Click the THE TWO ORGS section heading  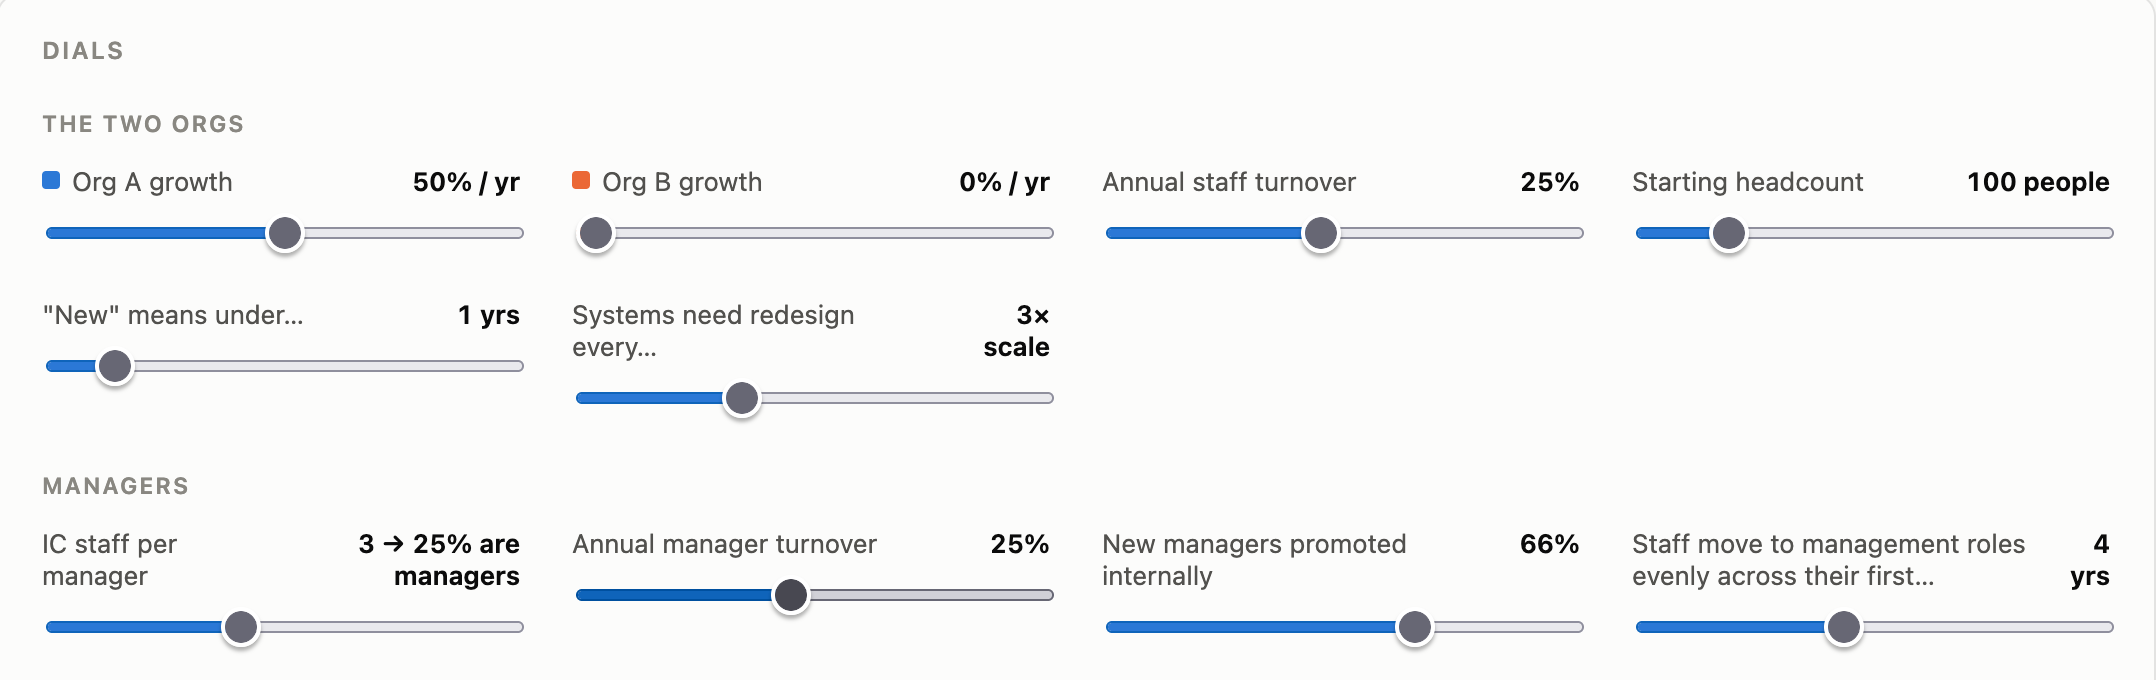[143, 124]
